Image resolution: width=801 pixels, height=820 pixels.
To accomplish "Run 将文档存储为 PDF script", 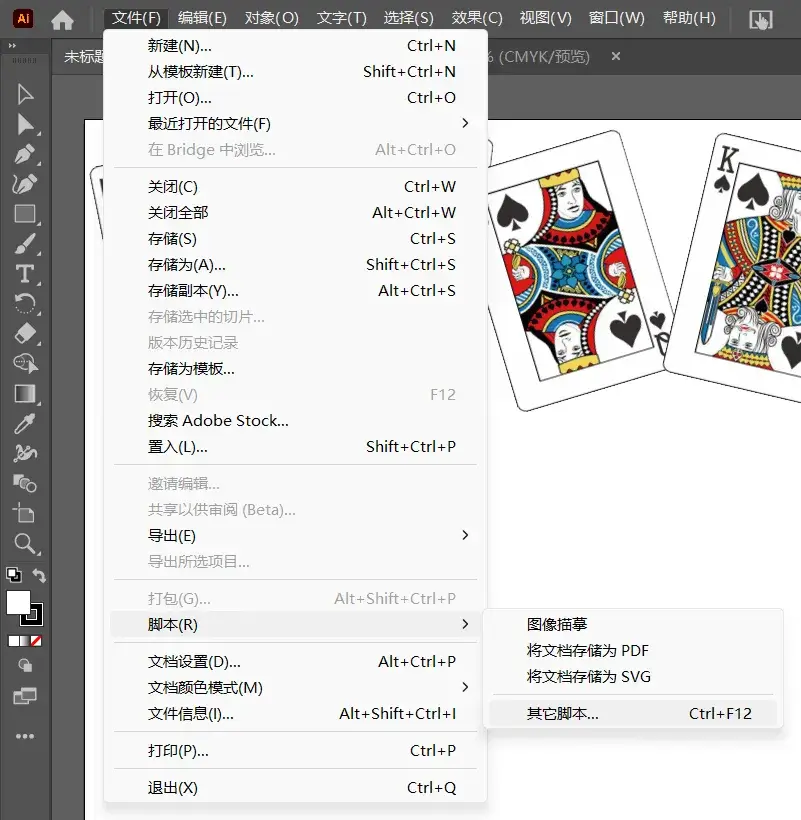I will 633,650.
